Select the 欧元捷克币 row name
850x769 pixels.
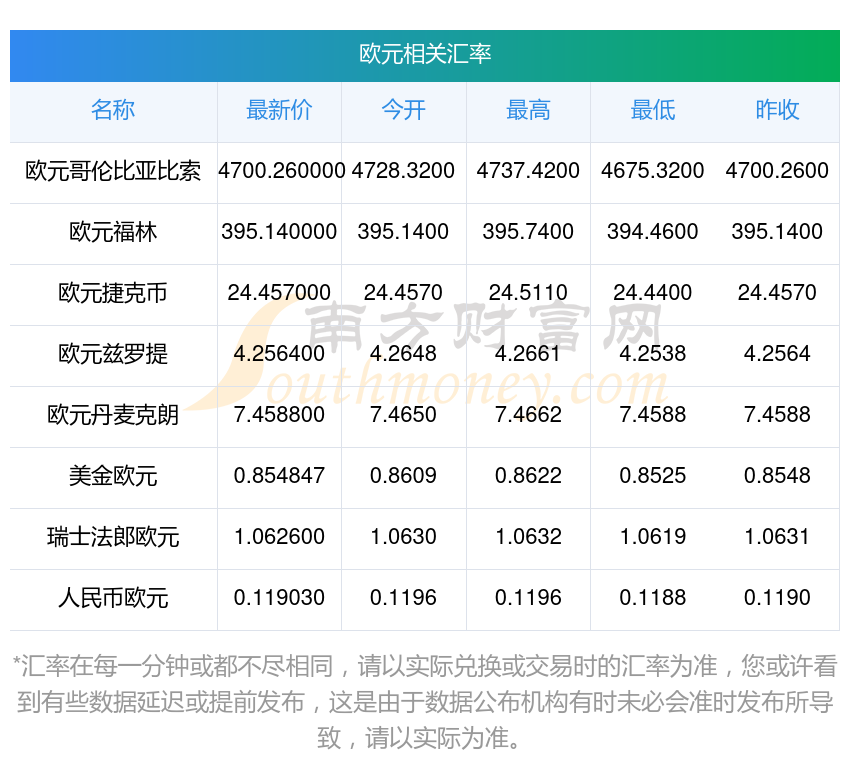[x=113, y=293]
